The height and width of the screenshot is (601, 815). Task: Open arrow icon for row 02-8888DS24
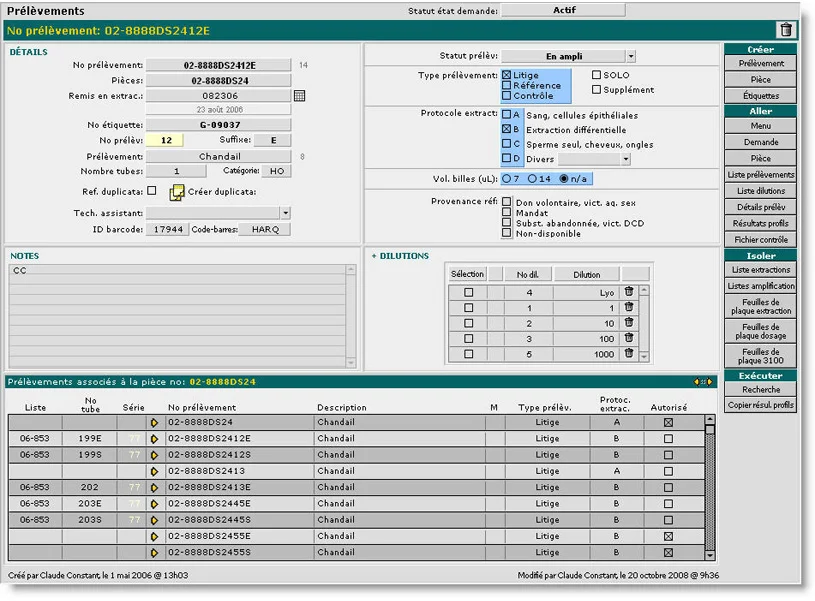tap(154, 423)
